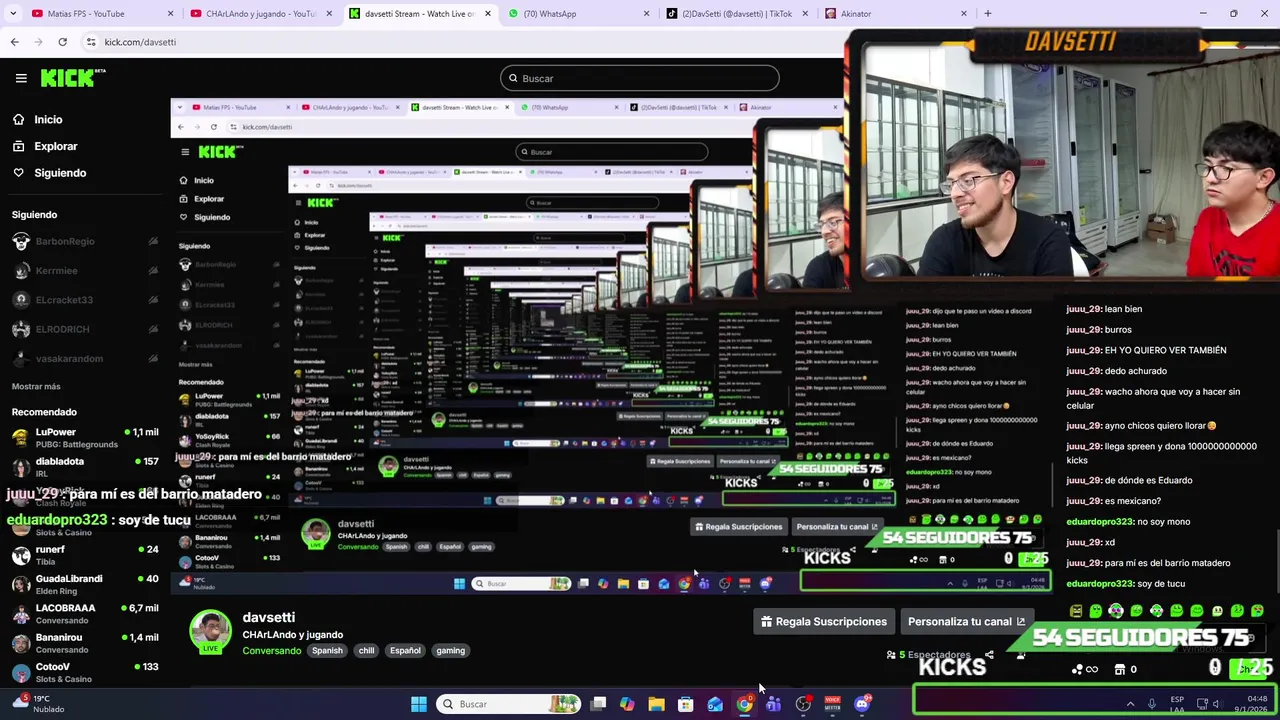Select davsetti Stream Kick tab
The image size is (1280, 720).
pyautogui.click(x=420, y=14)
